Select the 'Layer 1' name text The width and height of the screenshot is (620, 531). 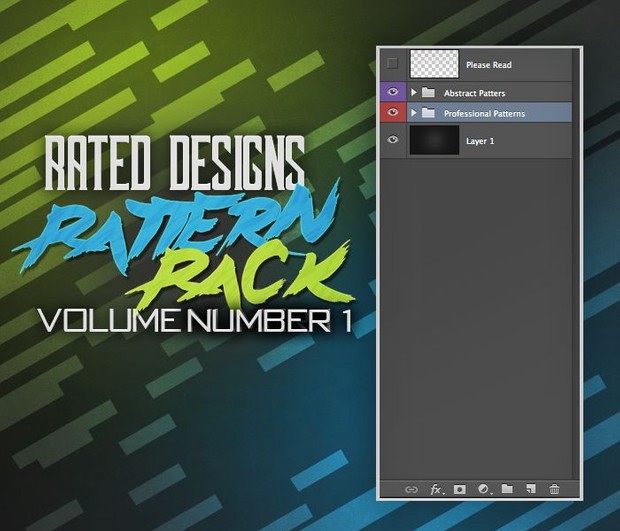(480, 141)
